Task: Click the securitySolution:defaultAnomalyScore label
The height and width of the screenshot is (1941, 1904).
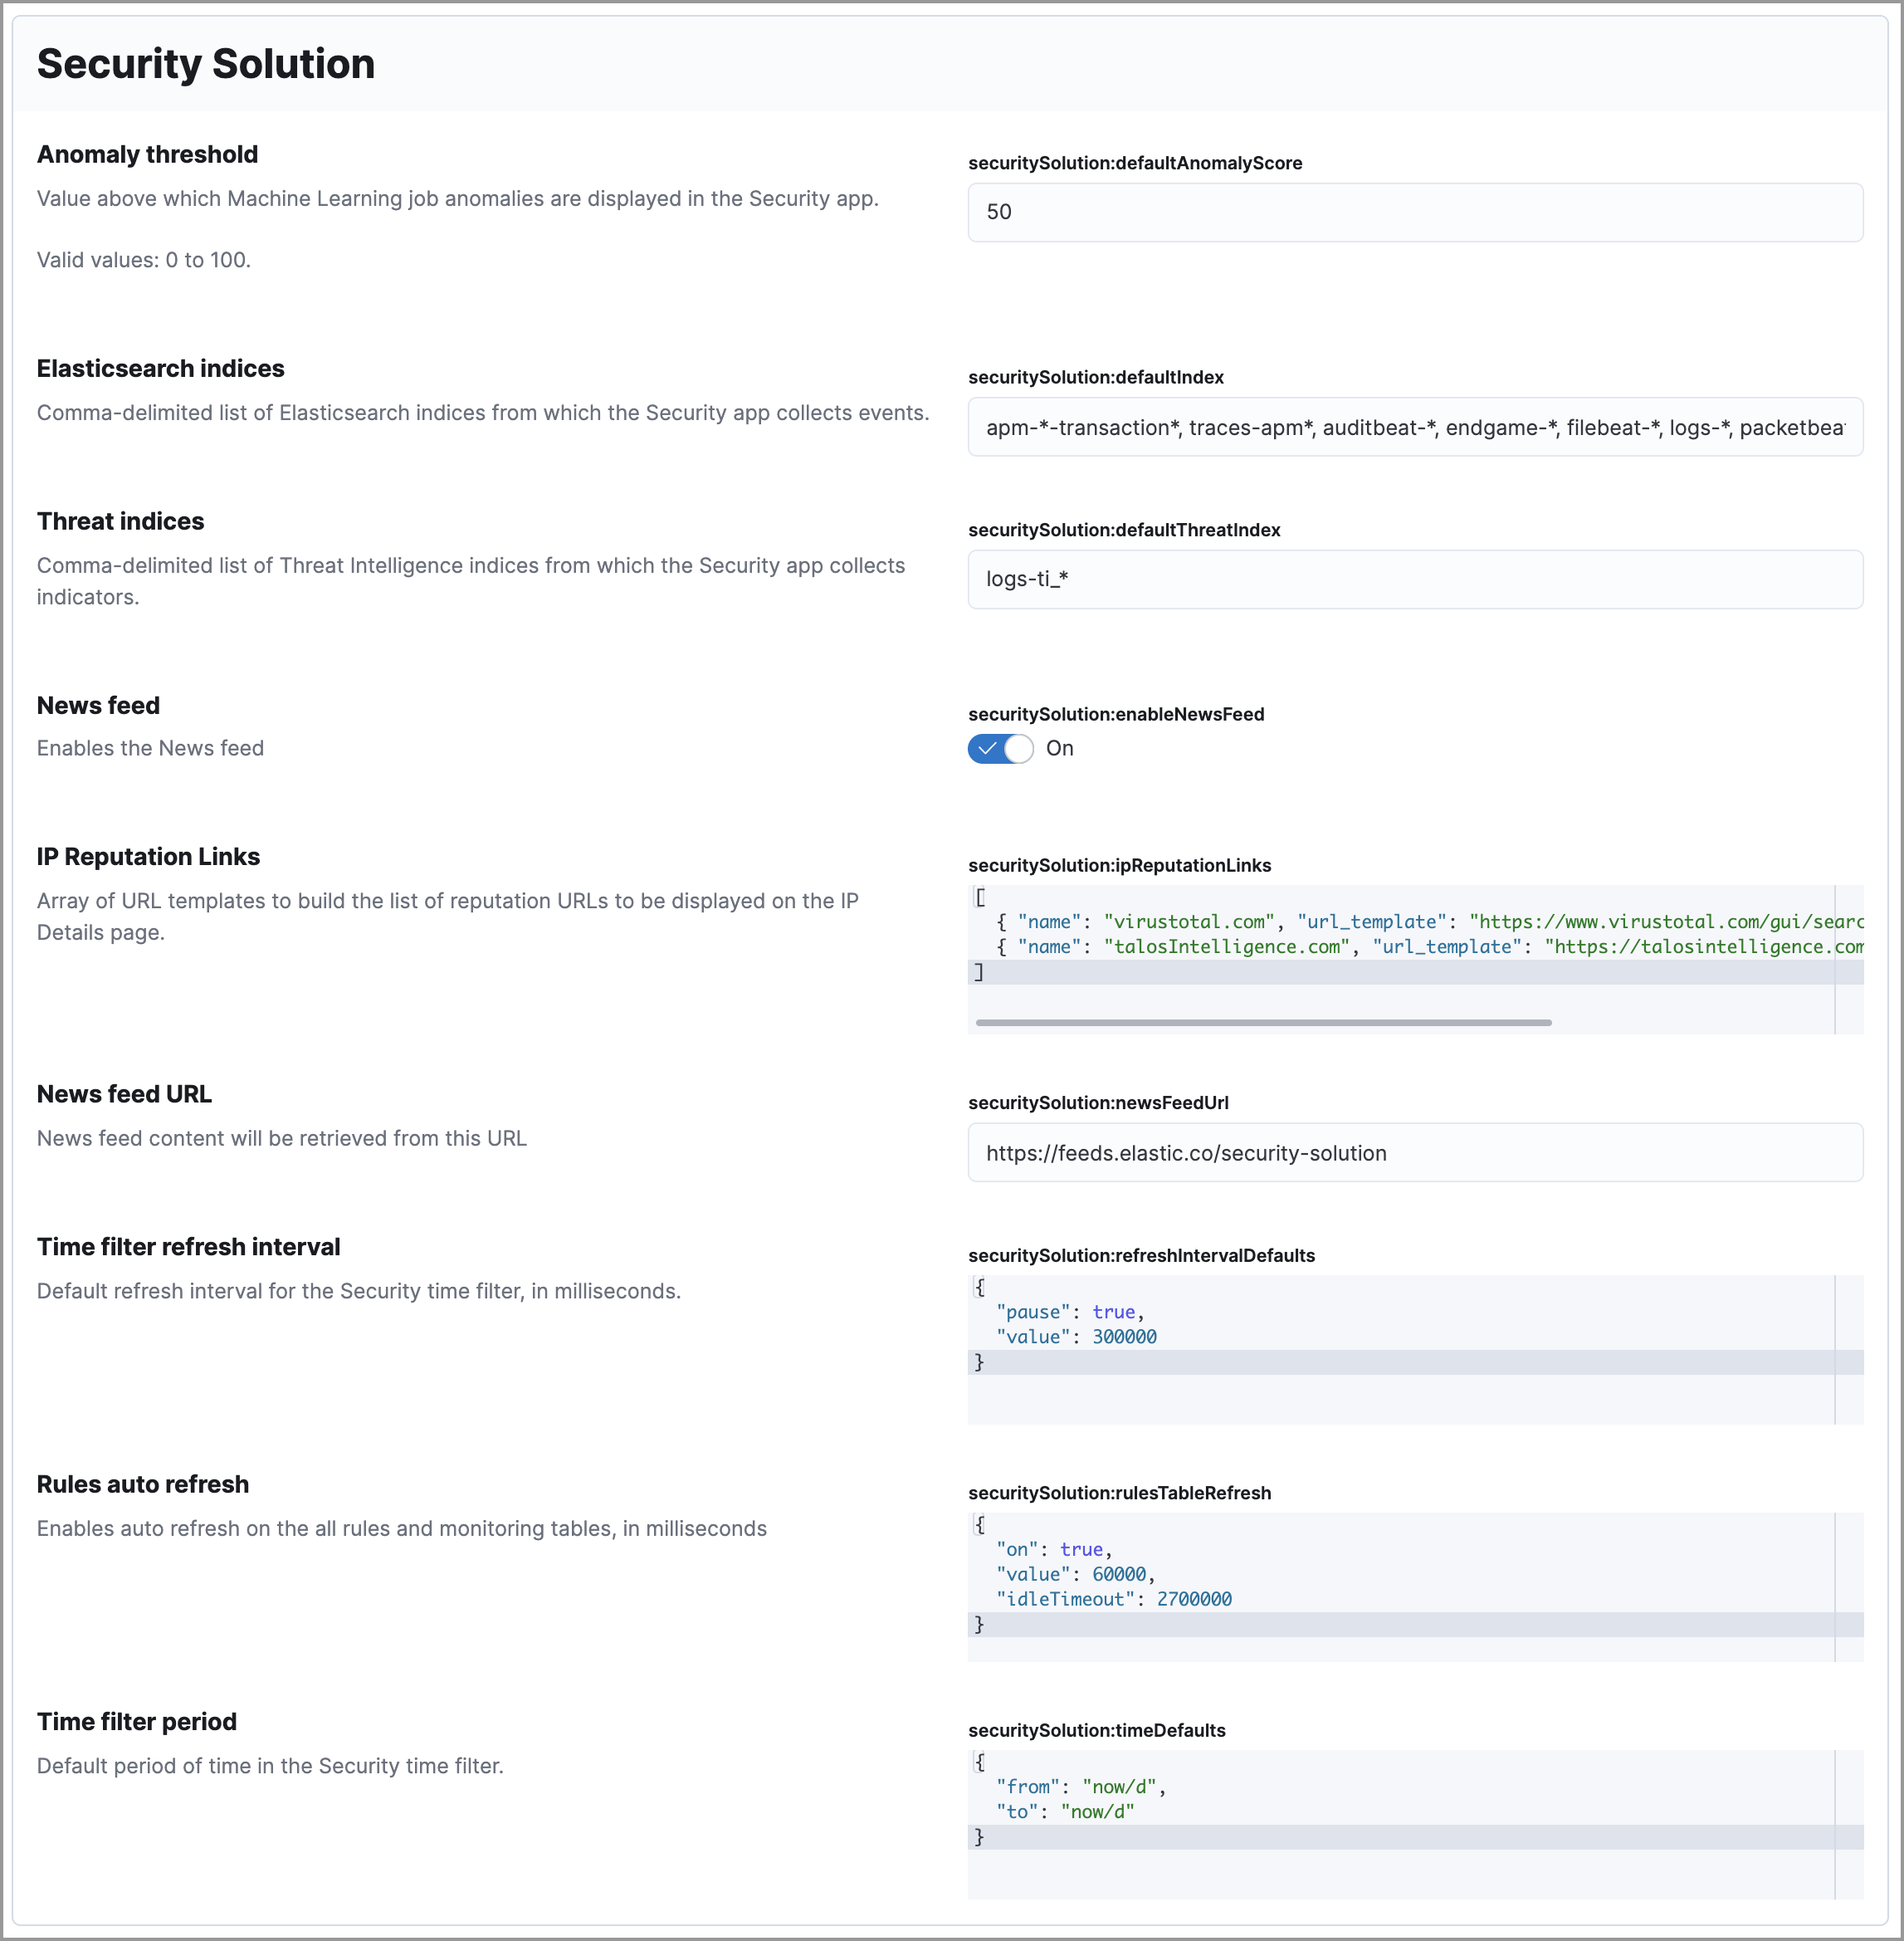Action: tap(1135, 163)
